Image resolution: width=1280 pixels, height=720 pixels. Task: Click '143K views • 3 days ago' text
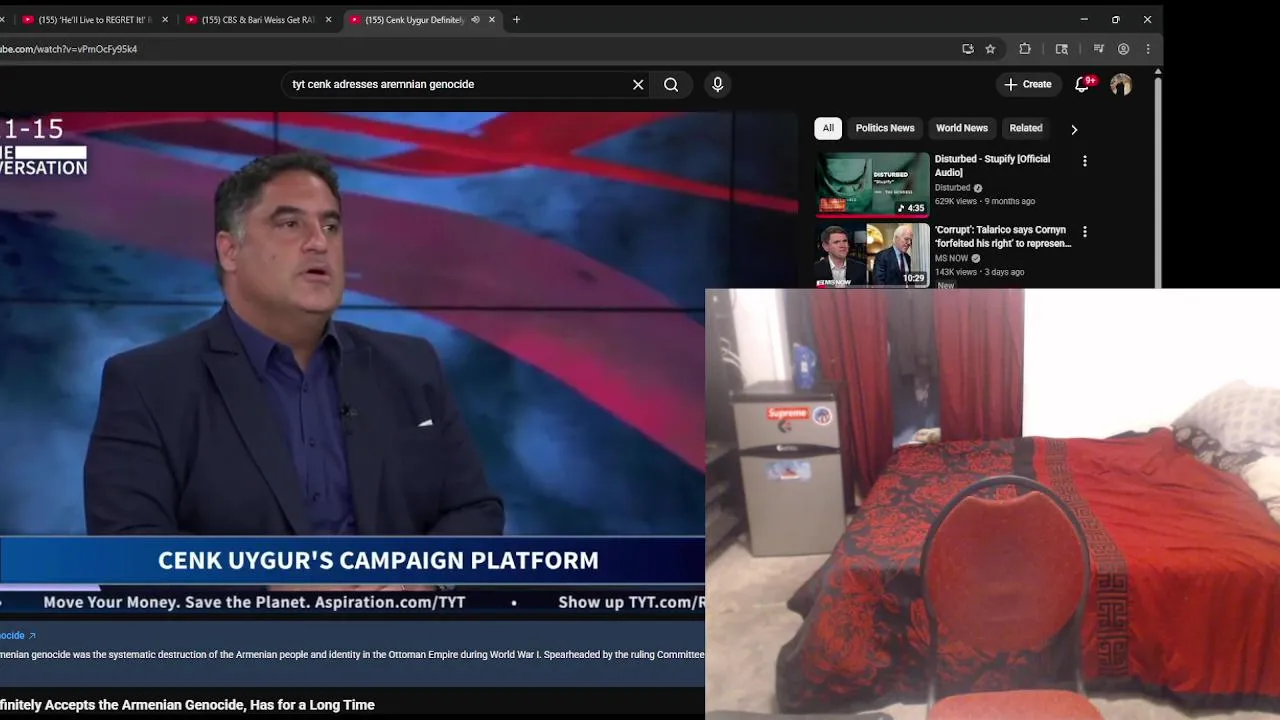(980, 272)
